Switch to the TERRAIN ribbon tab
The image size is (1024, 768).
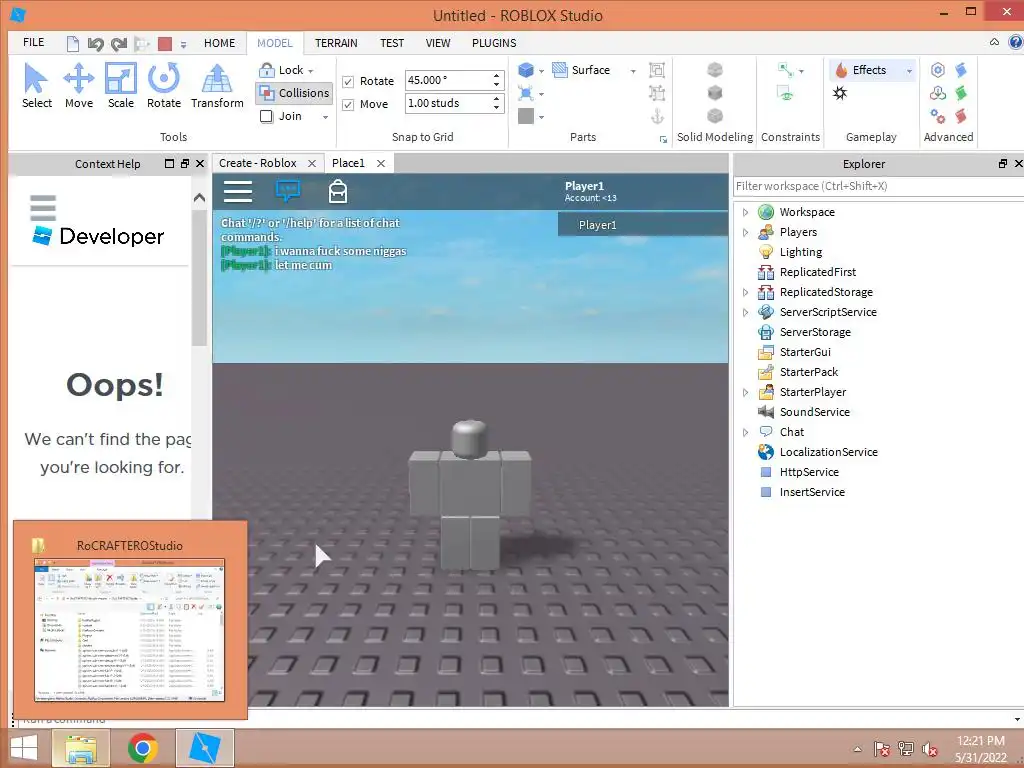336,43
